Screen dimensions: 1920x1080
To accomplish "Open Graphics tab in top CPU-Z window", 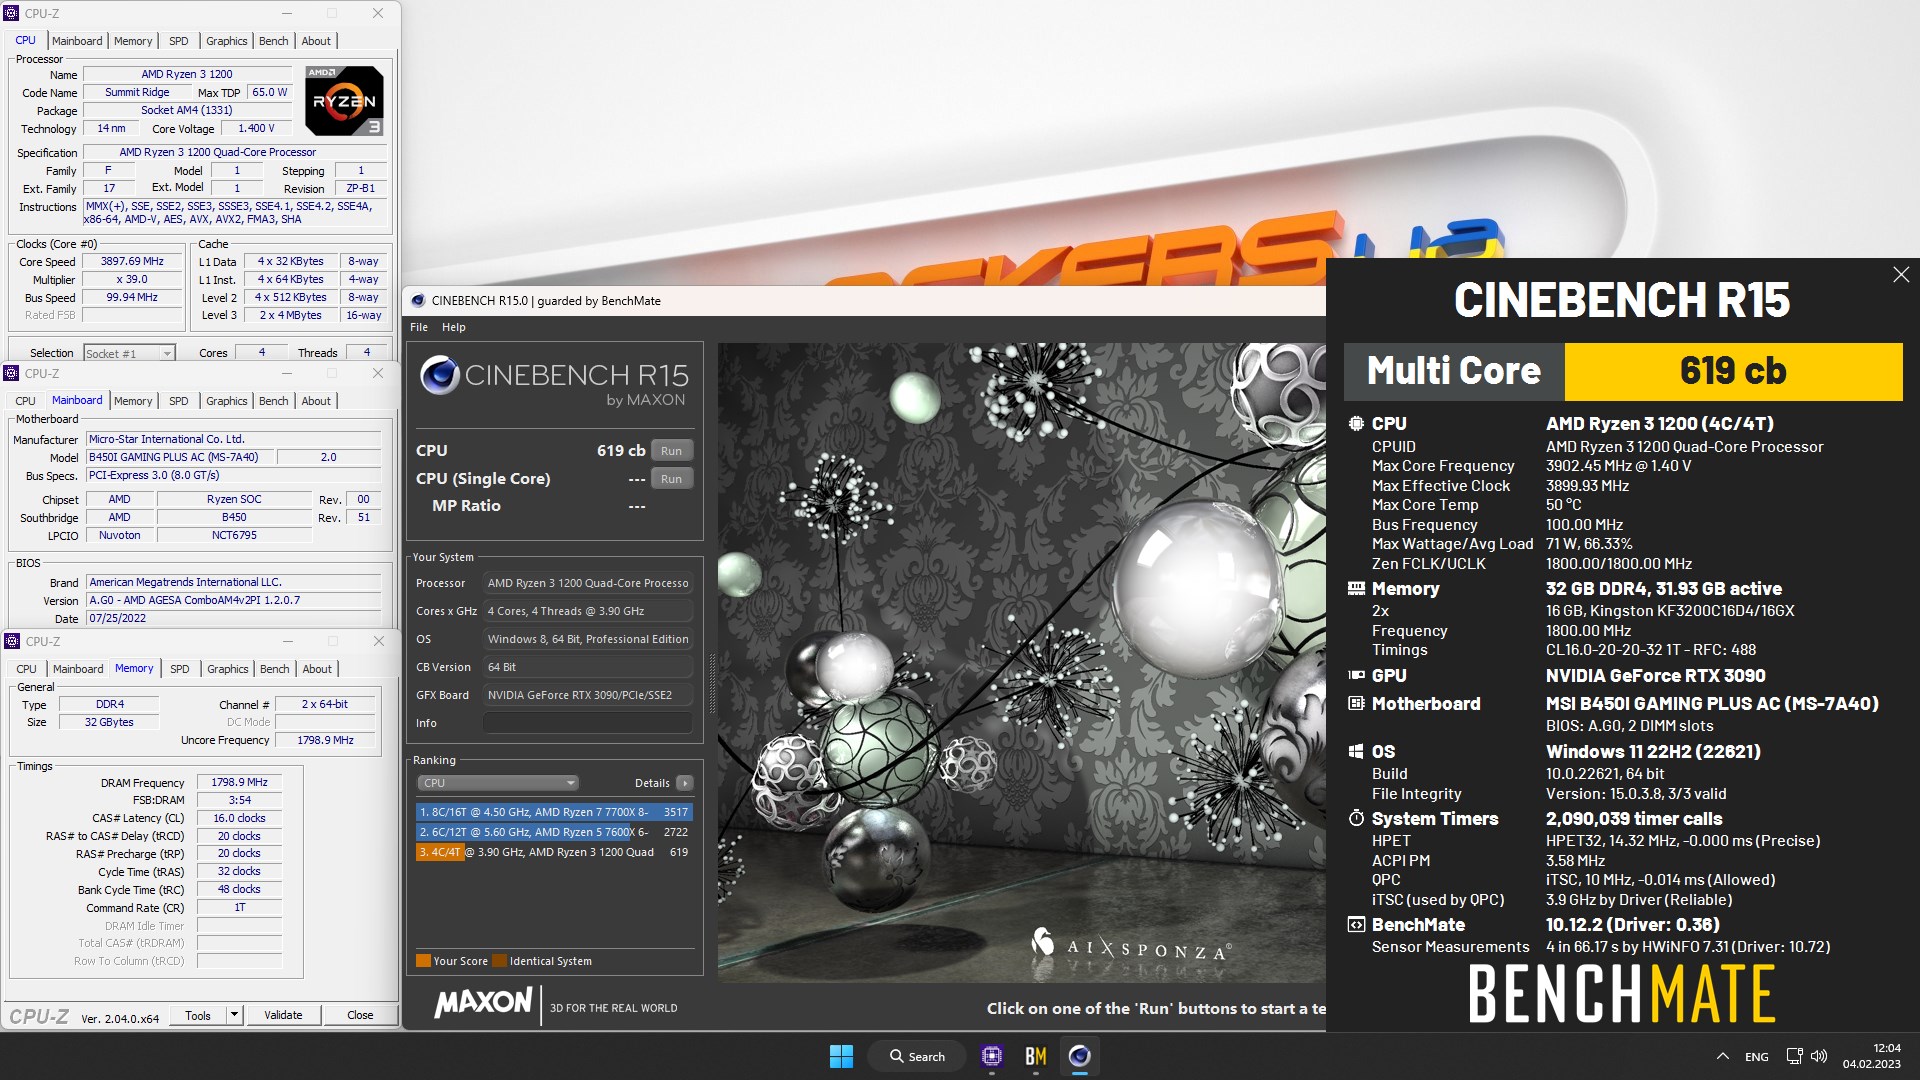I will click(x=227, y=41).
